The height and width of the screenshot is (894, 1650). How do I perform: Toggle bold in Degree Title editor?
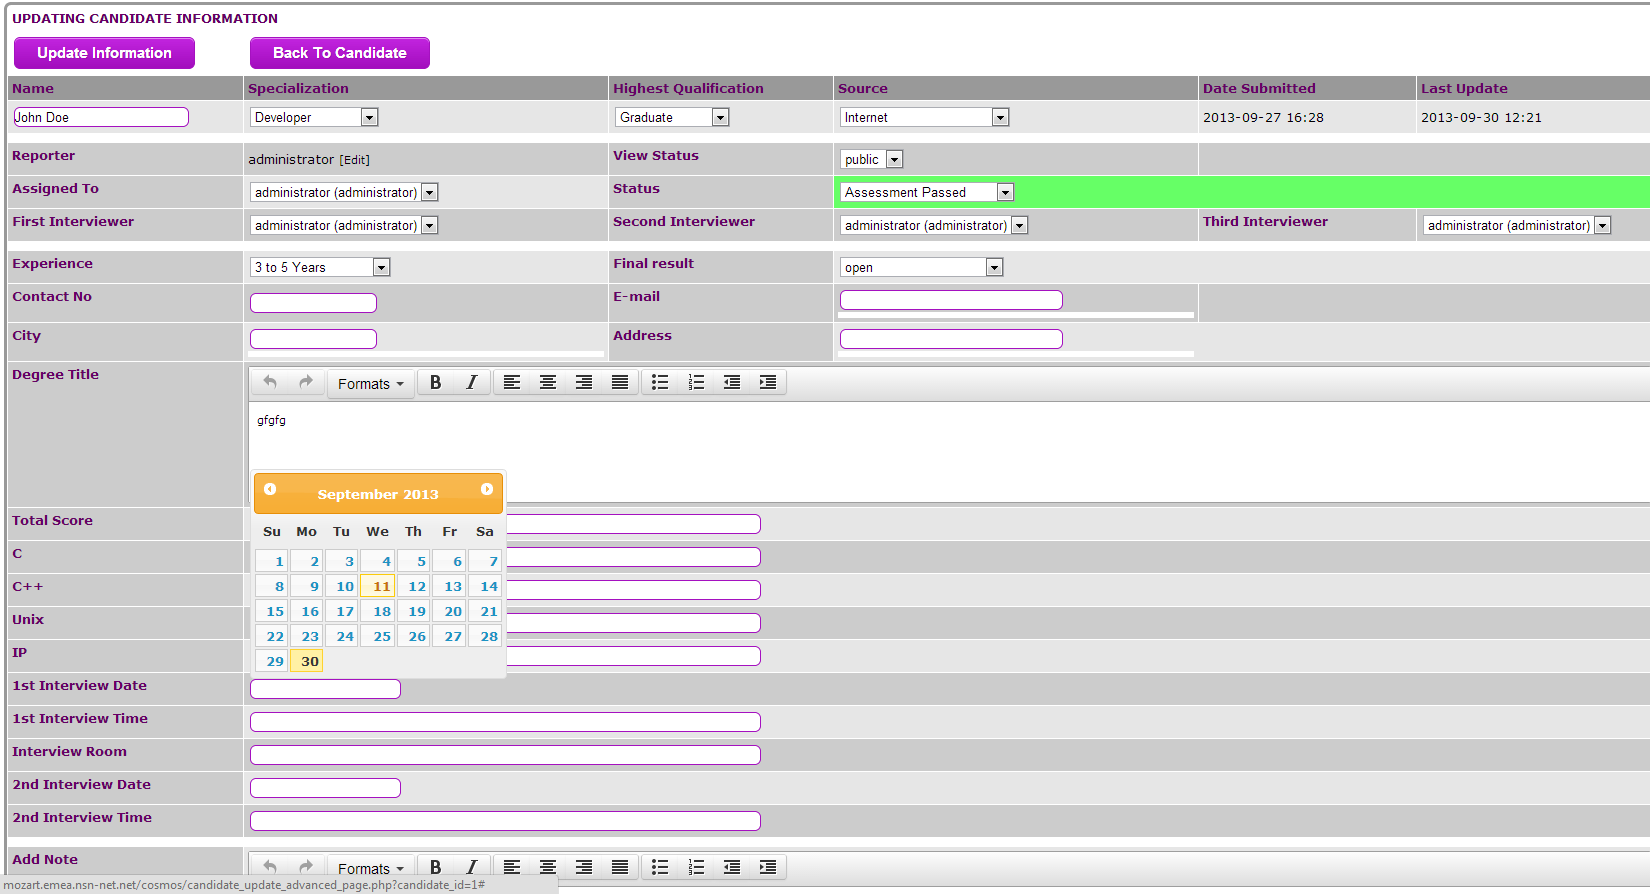[x=436, y=382]
